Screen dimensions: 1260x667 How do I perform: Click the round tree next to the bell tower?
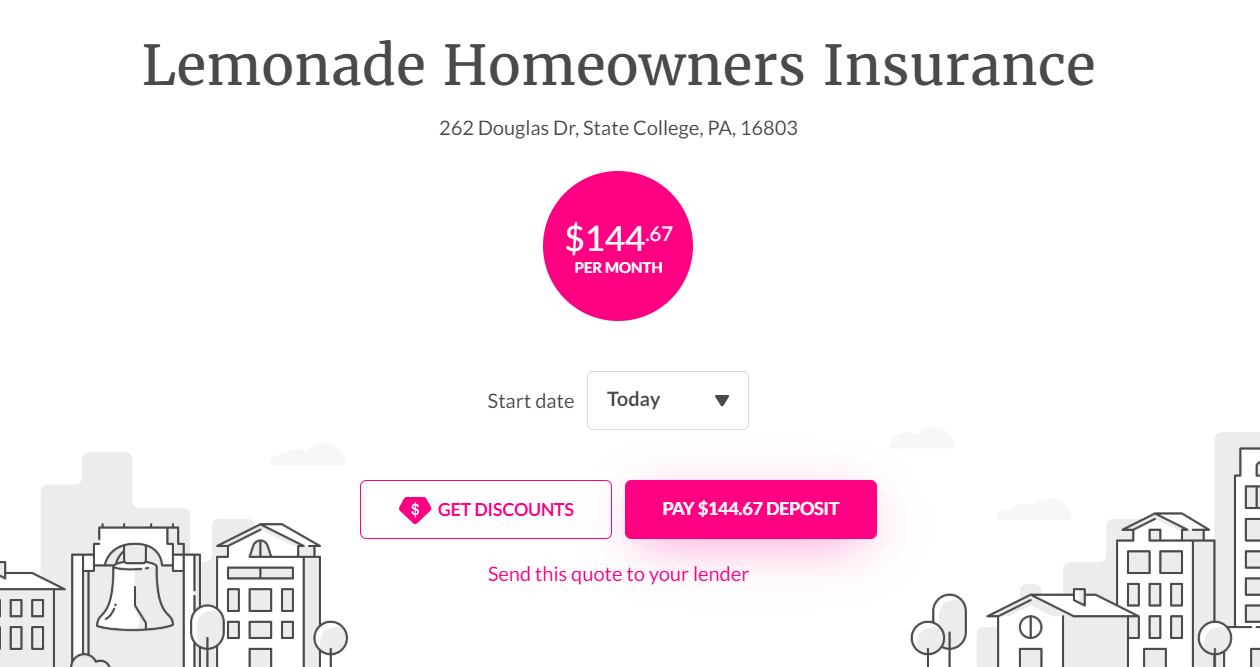pyautogui.click(x=207, y=627)
